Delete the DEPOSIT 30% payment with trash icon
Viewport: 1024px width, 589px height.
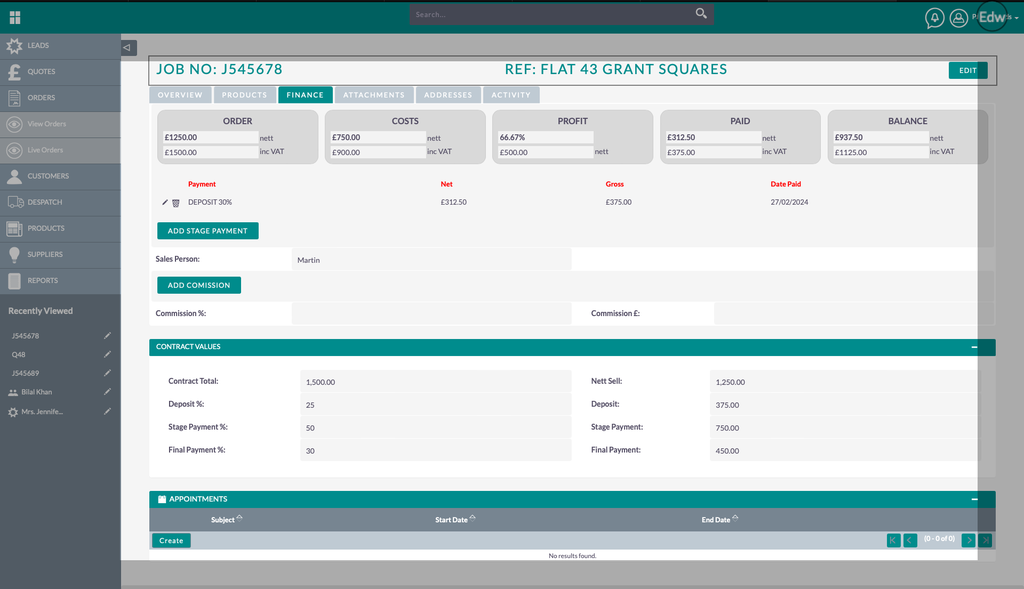pyautogui.click(x=176, y=202)
